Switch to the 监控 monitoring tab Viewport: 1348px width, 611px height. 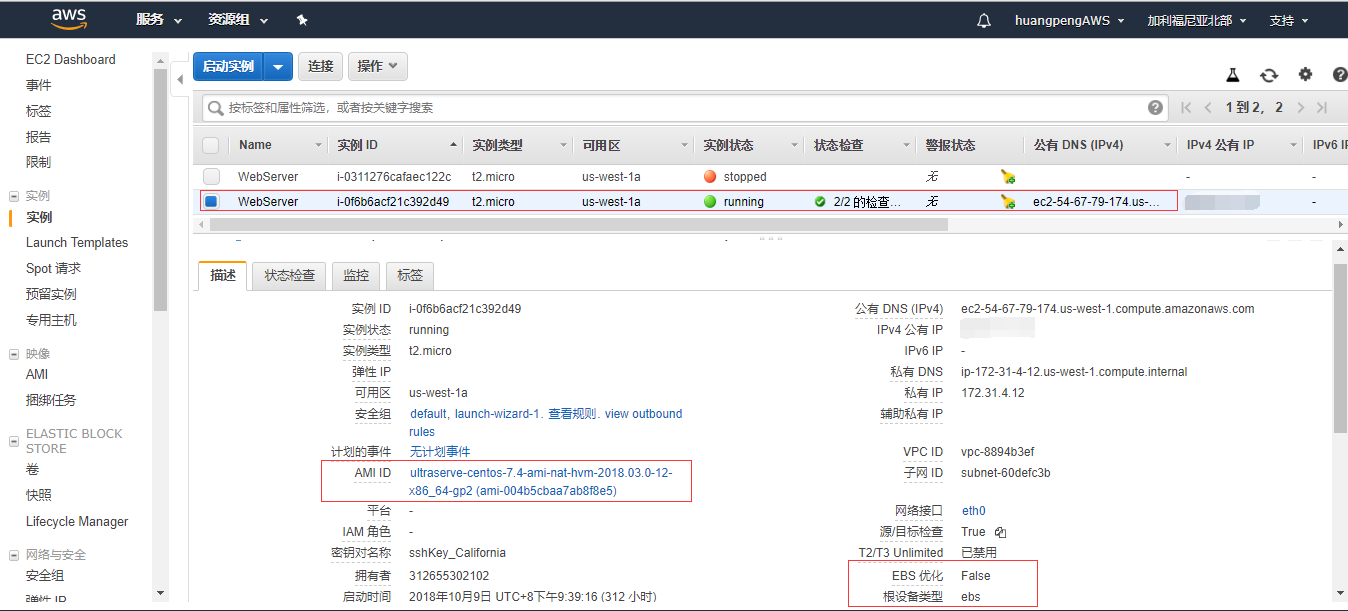(x=356, y=276)
